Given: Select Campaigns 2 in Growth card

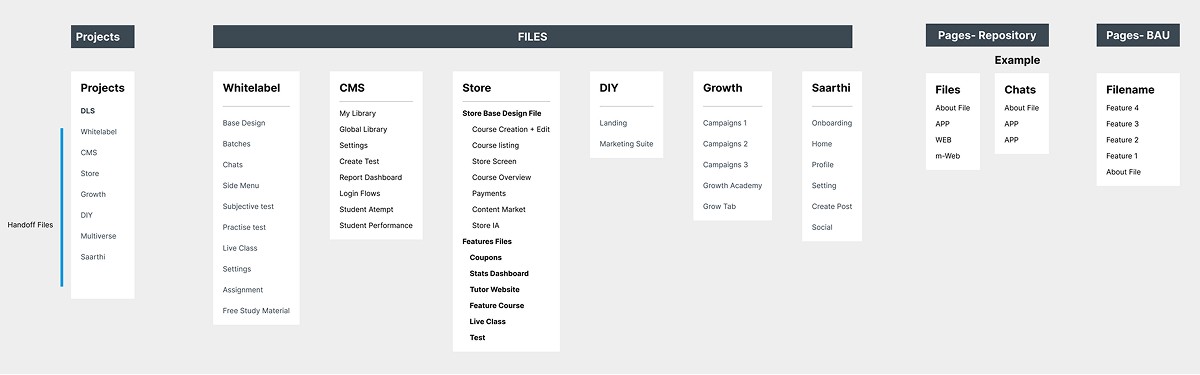Looking at the screenshot, I should click(x=725, y=144).
